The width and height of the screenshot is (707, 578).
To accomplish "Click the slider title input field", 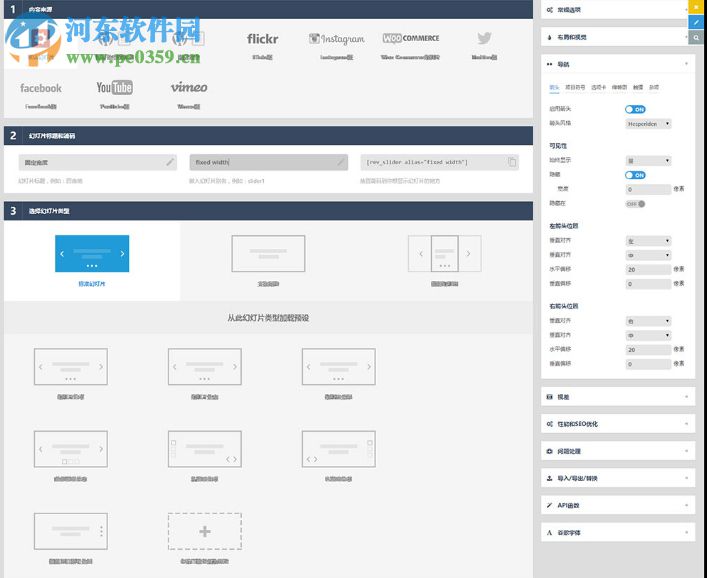I will pos(98,162).
